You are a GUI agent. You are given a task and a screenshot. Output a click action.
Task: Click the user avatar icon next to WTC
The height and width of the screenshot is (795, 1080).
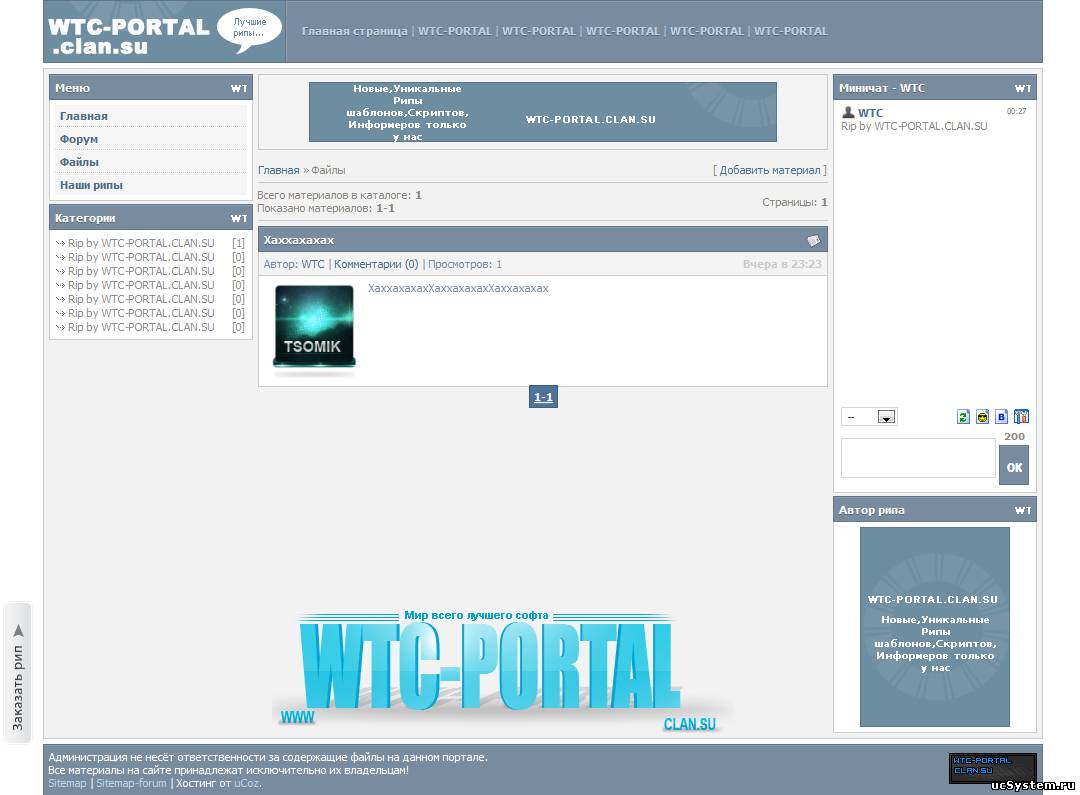(848, 113)
